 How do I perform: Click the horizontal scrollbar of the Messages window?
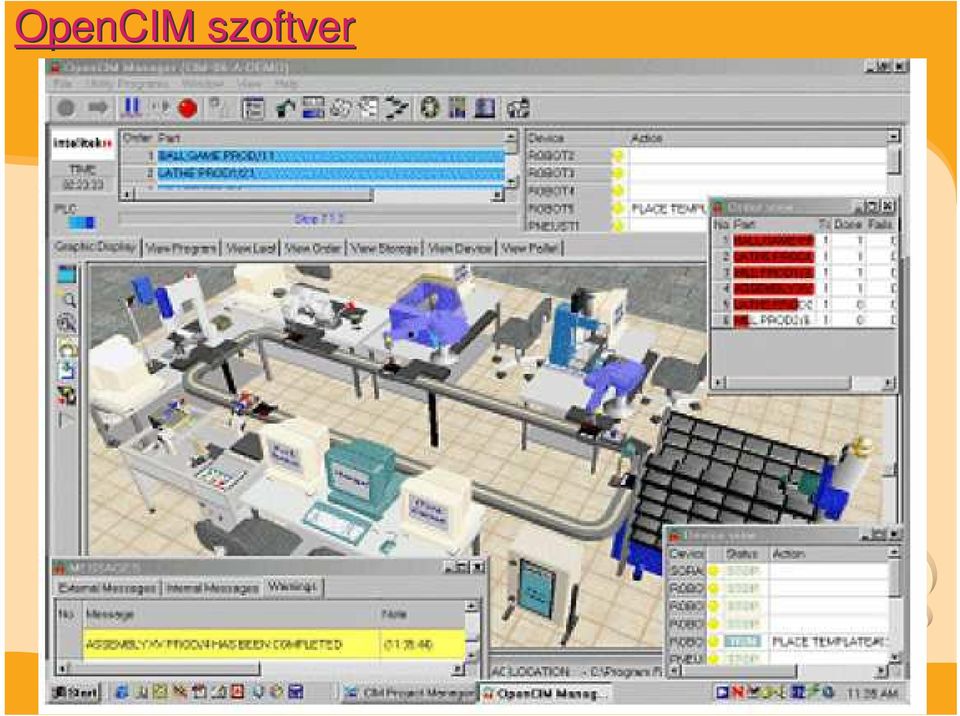click(260, 668)
